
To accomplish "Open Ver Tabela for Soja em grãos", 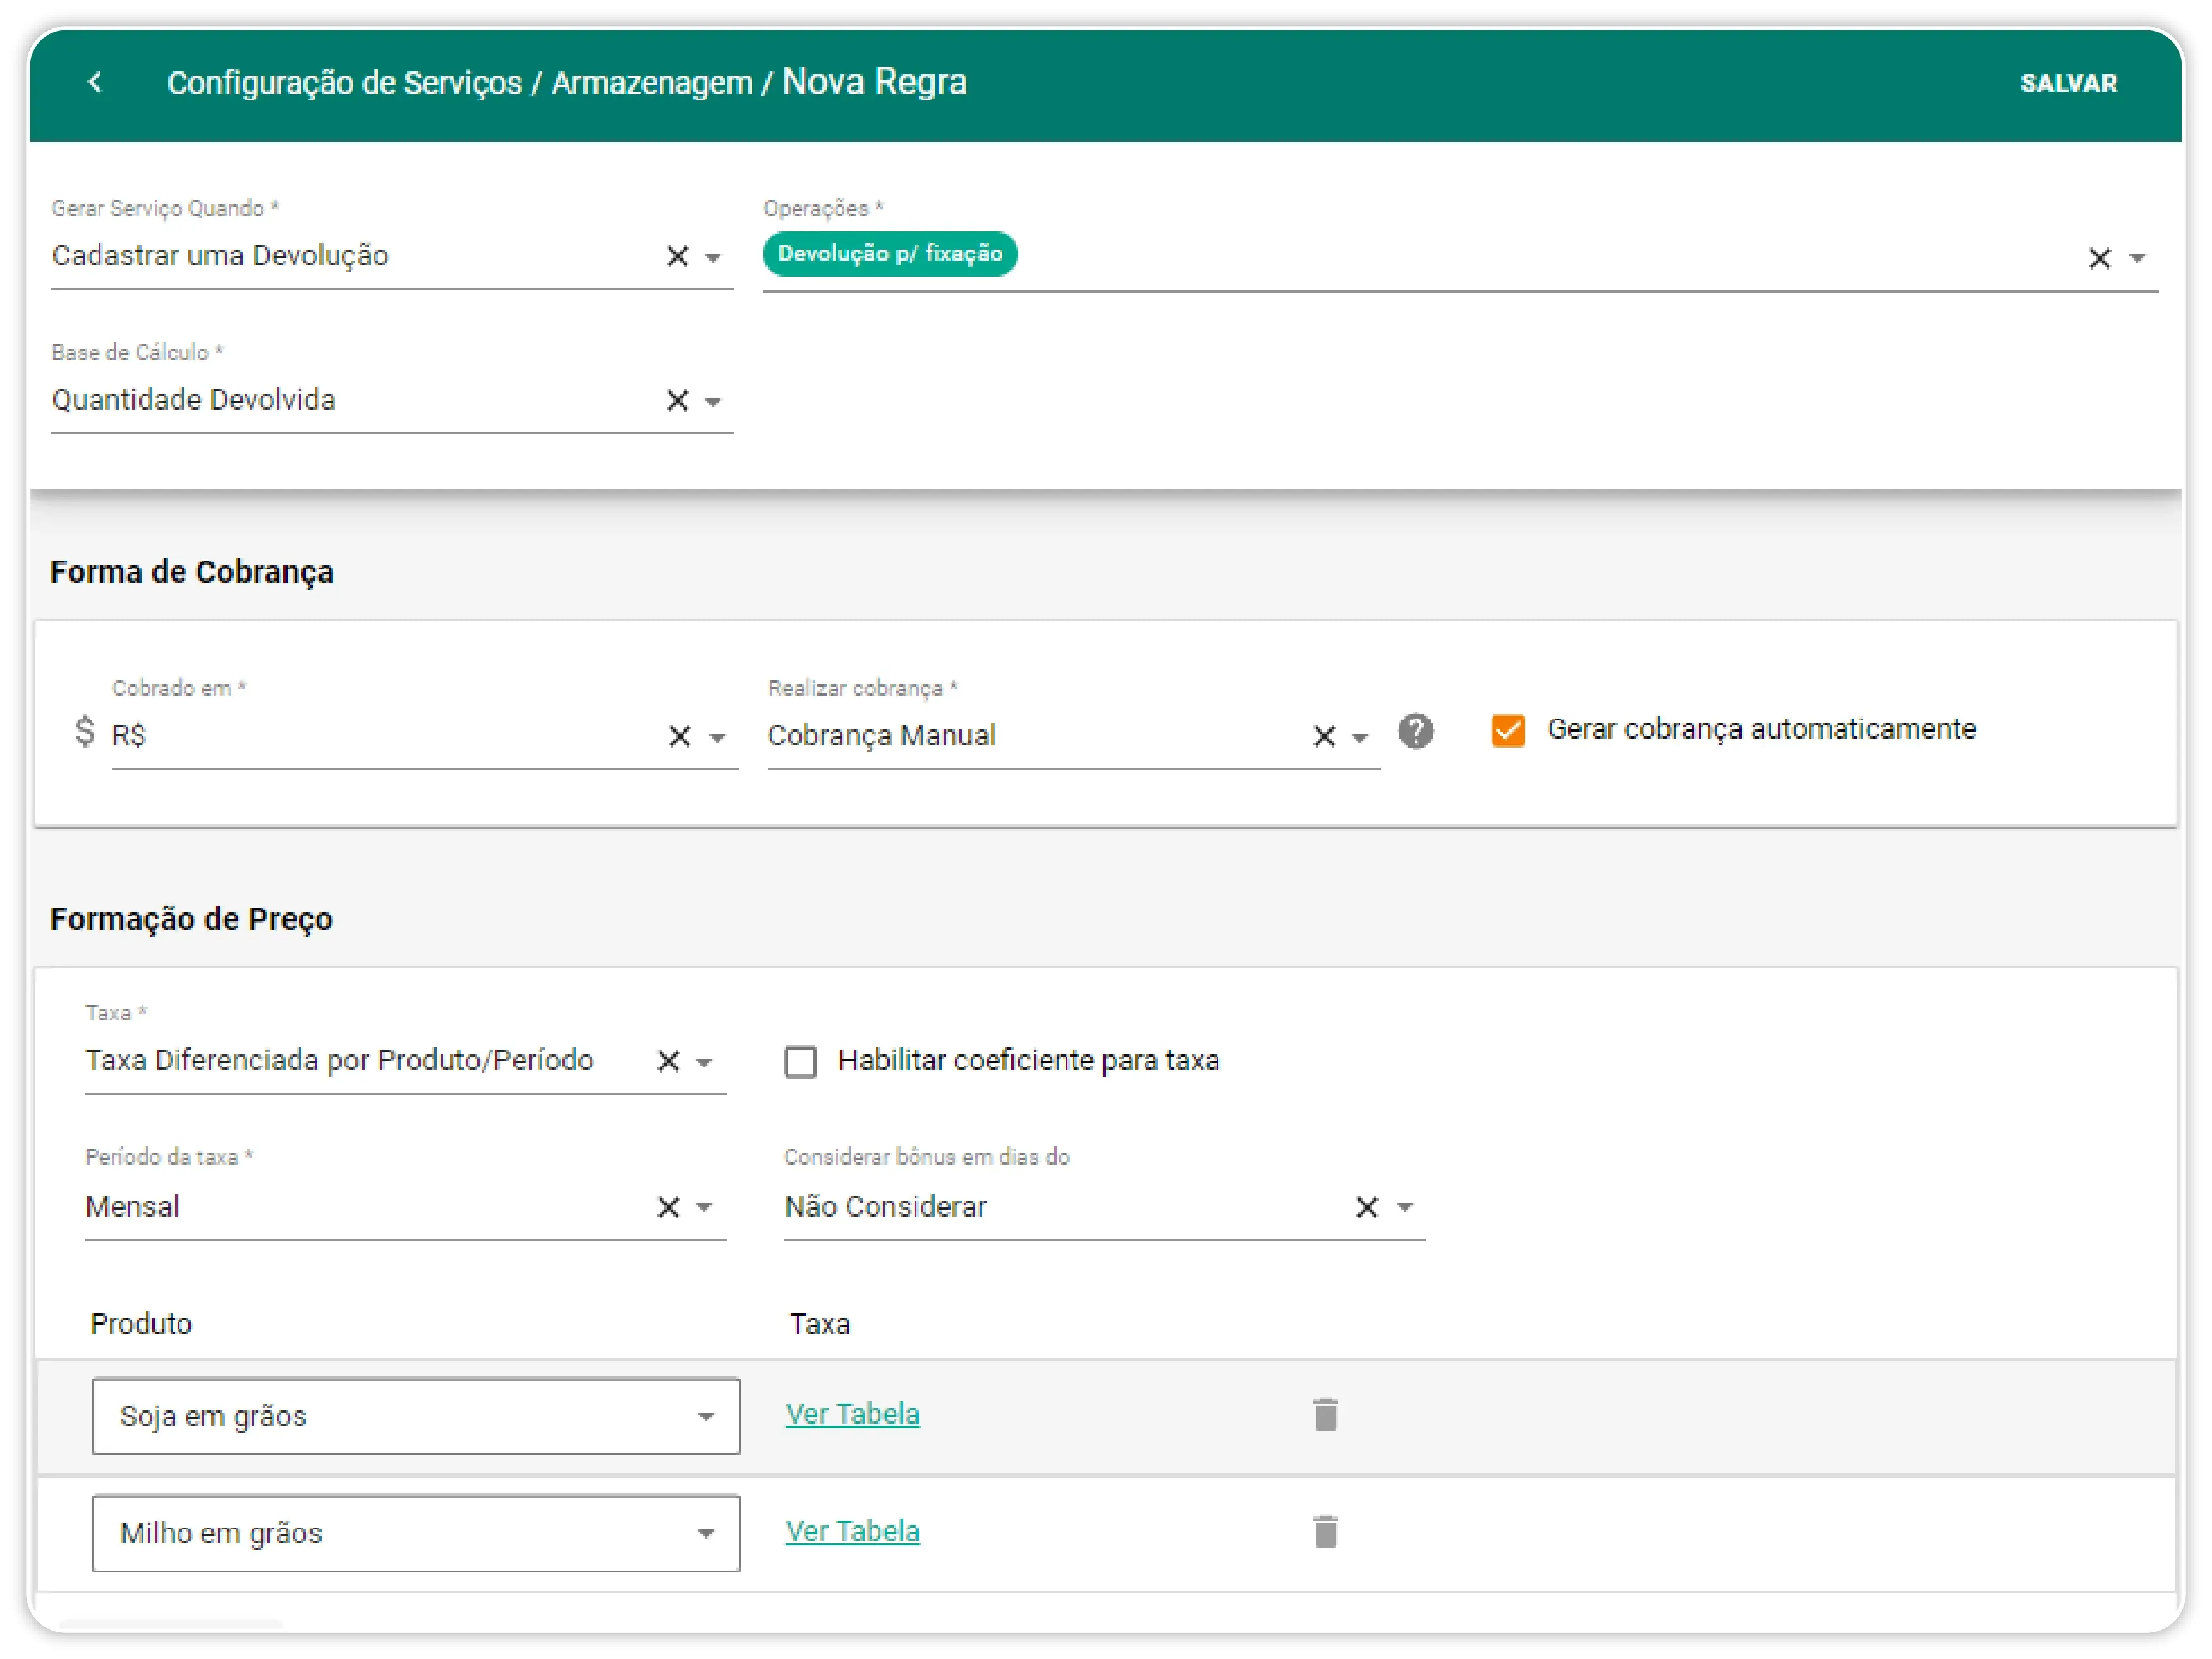I will click(852, 1414).
